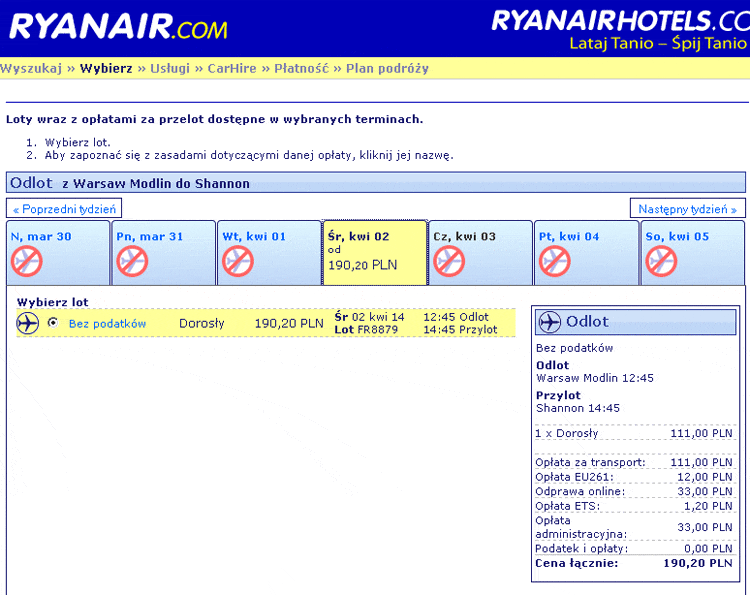750x595 pixels.
Task: Click the airplane icon in flight row
Action: point(27,323)
